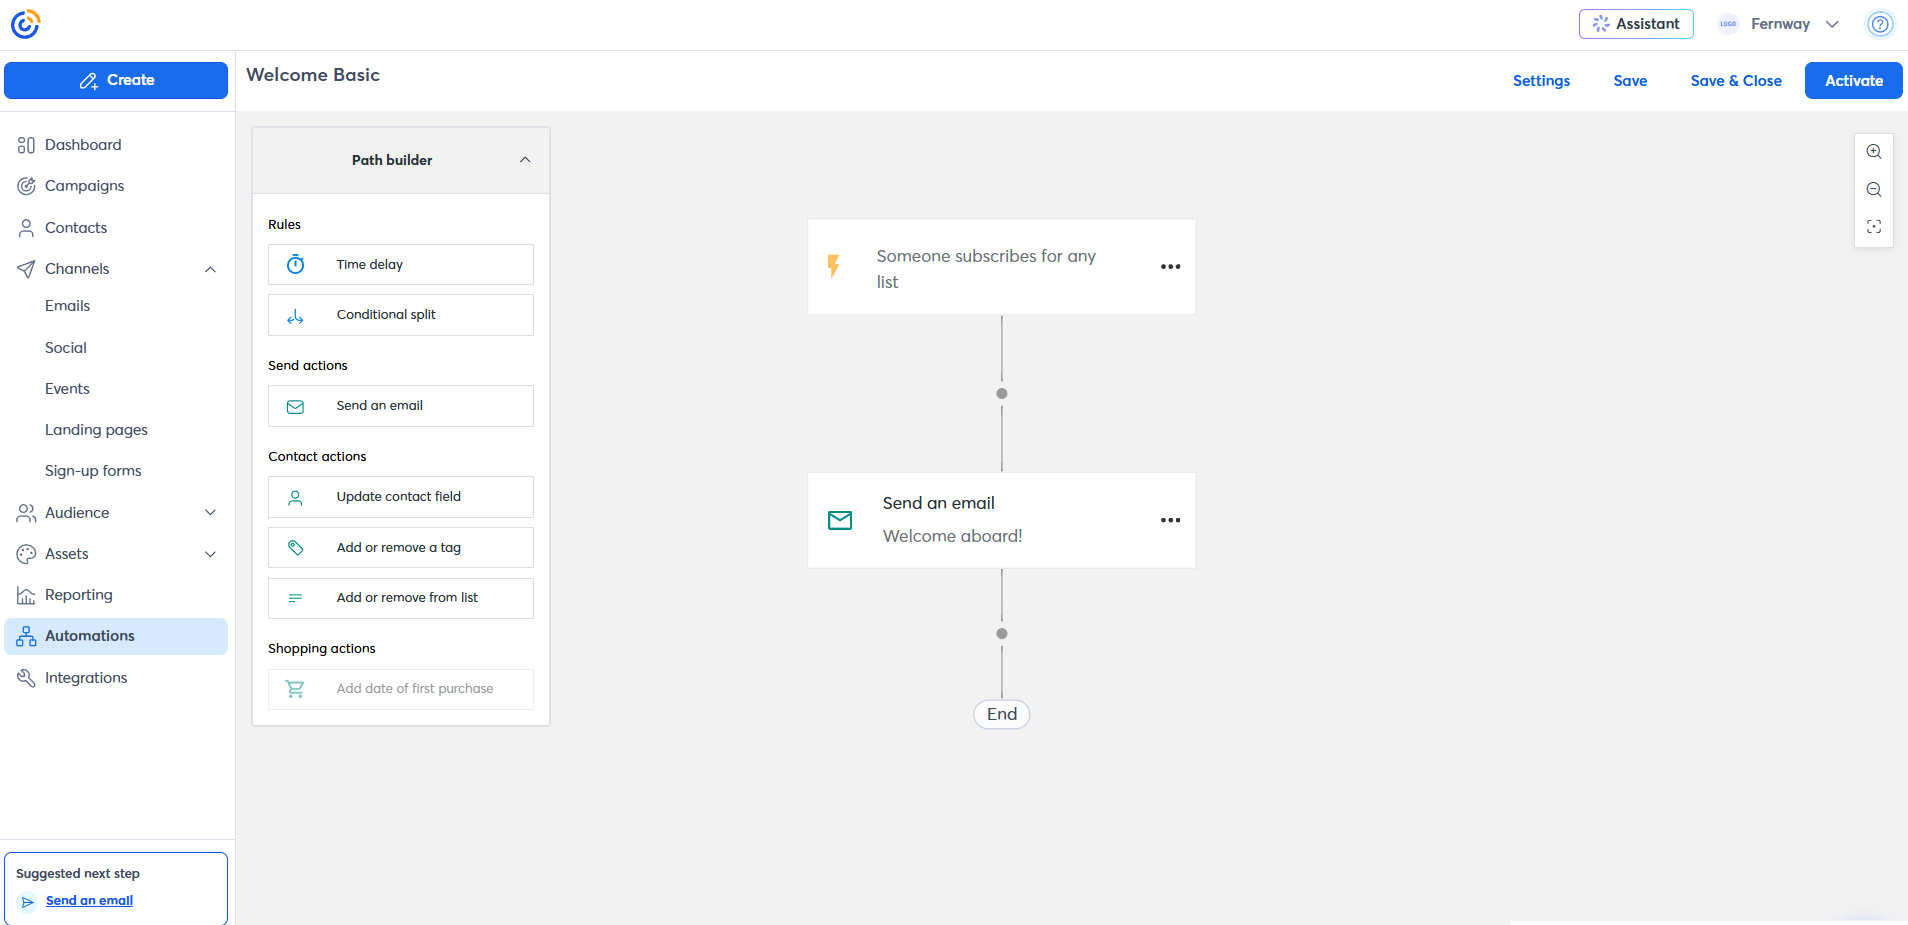Expand the Audience menu section
The width and height of the screenshot is (1908, 925).
(x=210, y=513)
